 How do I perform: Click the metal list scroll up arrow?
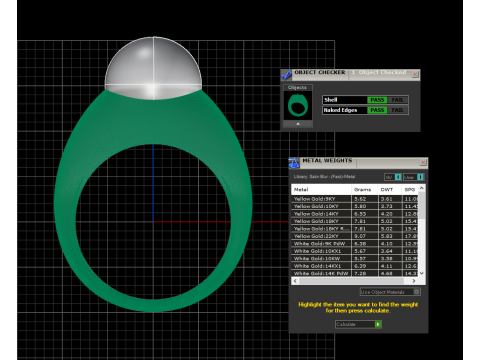coord(422,188)
